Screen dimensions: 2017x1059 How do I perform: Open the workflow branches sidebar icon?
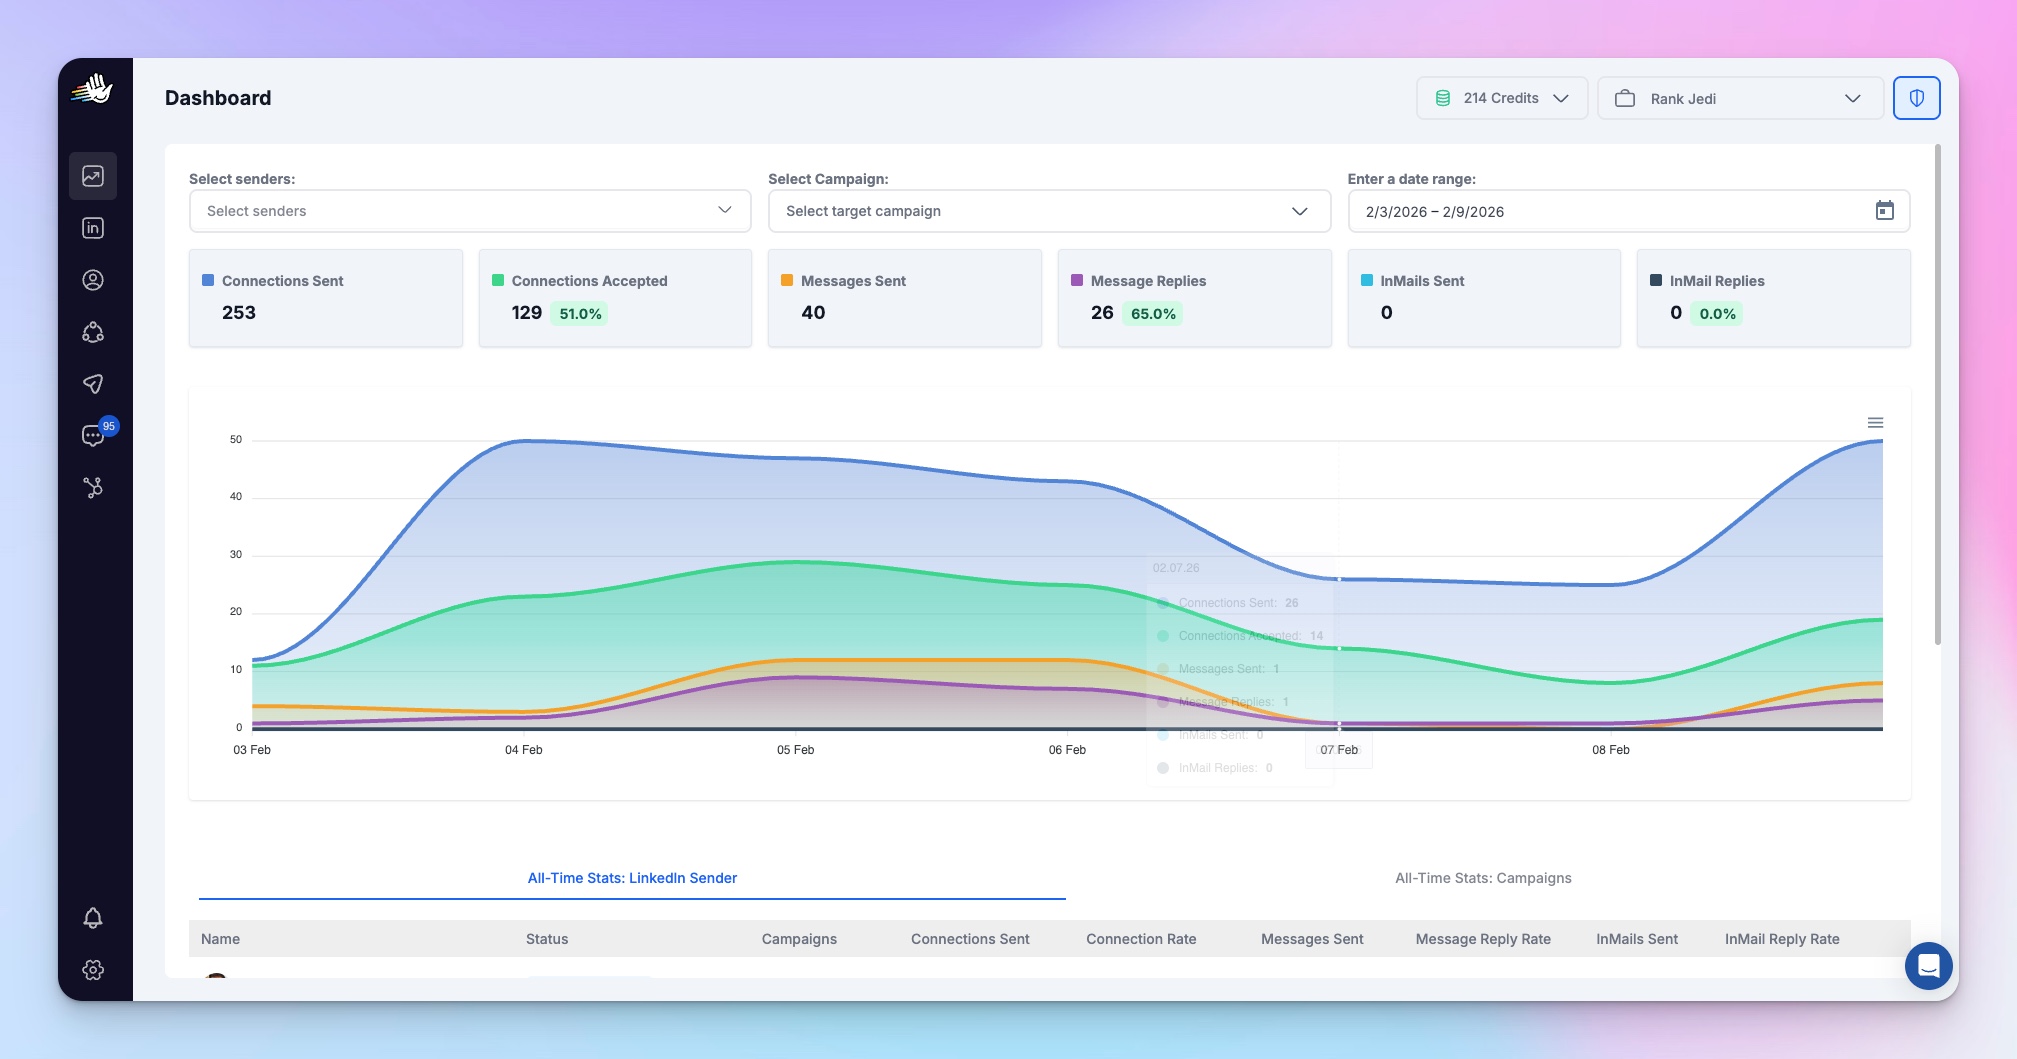pyautogui.click(x=93, y=488)
